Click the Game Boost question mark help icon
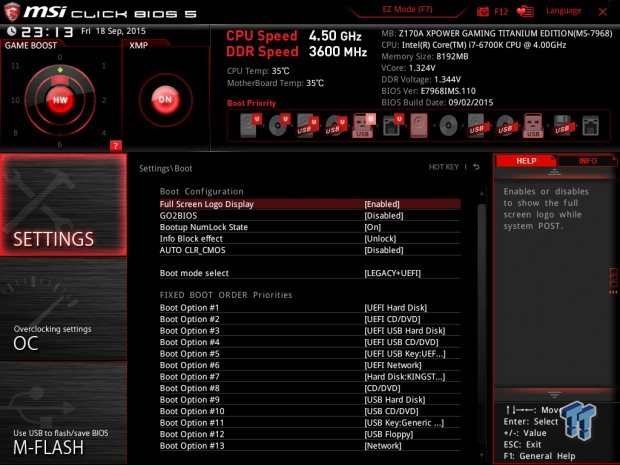This screenshot has width=620, height=465. coord(115,146)
